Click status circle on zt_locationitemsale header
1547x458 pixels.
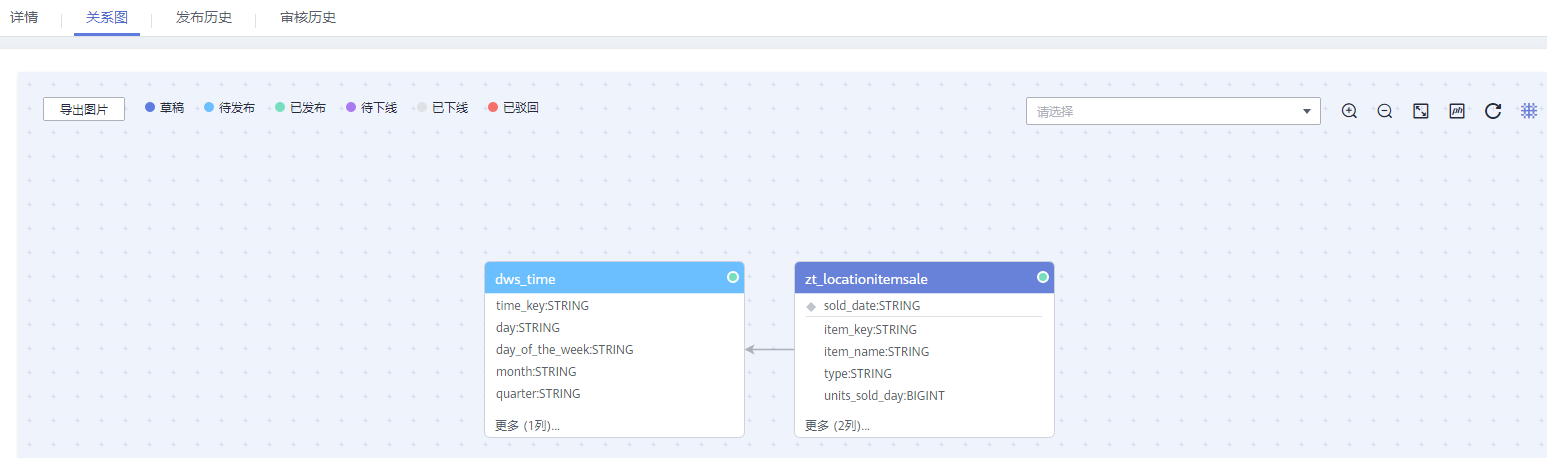1043,277
